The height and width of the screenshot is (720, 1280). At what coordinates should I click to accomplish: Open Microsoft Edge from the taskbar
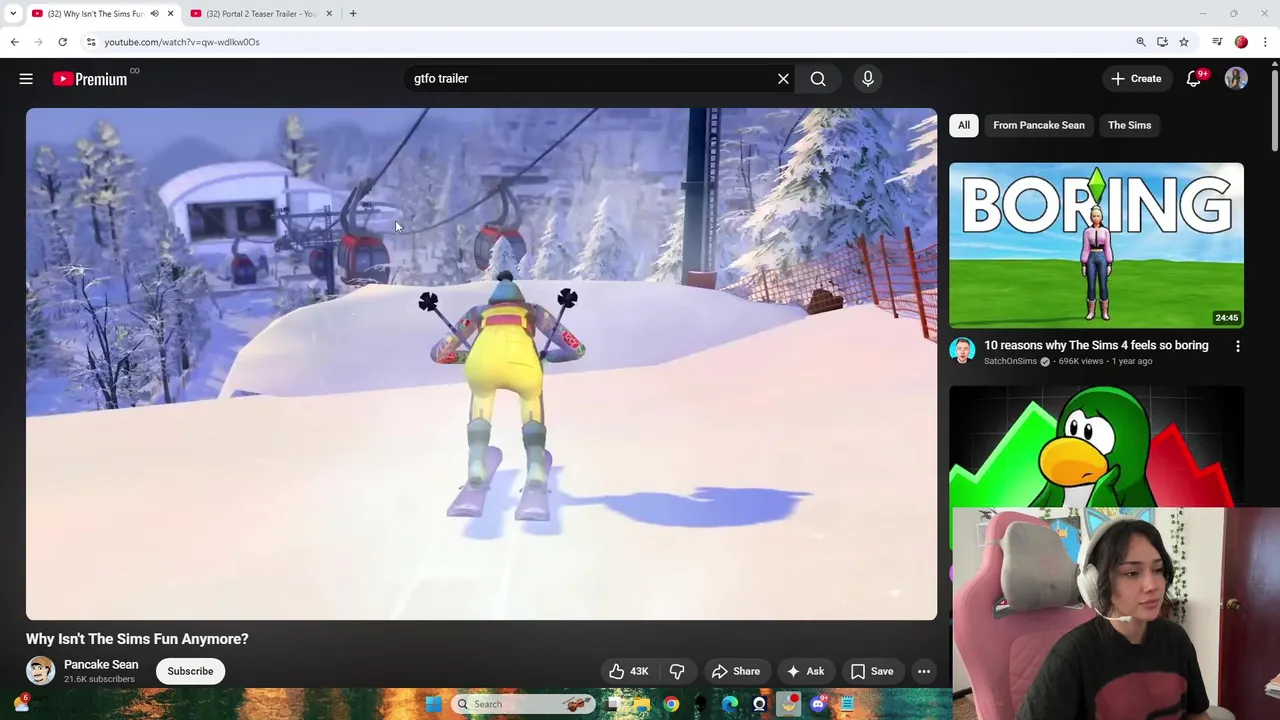pos(730,704)
